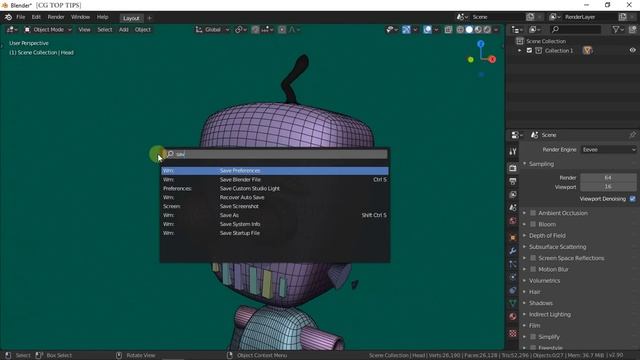The image size is (640, 360).
Task: Expand the Volumetrics panel
Action: coord(544,281)
